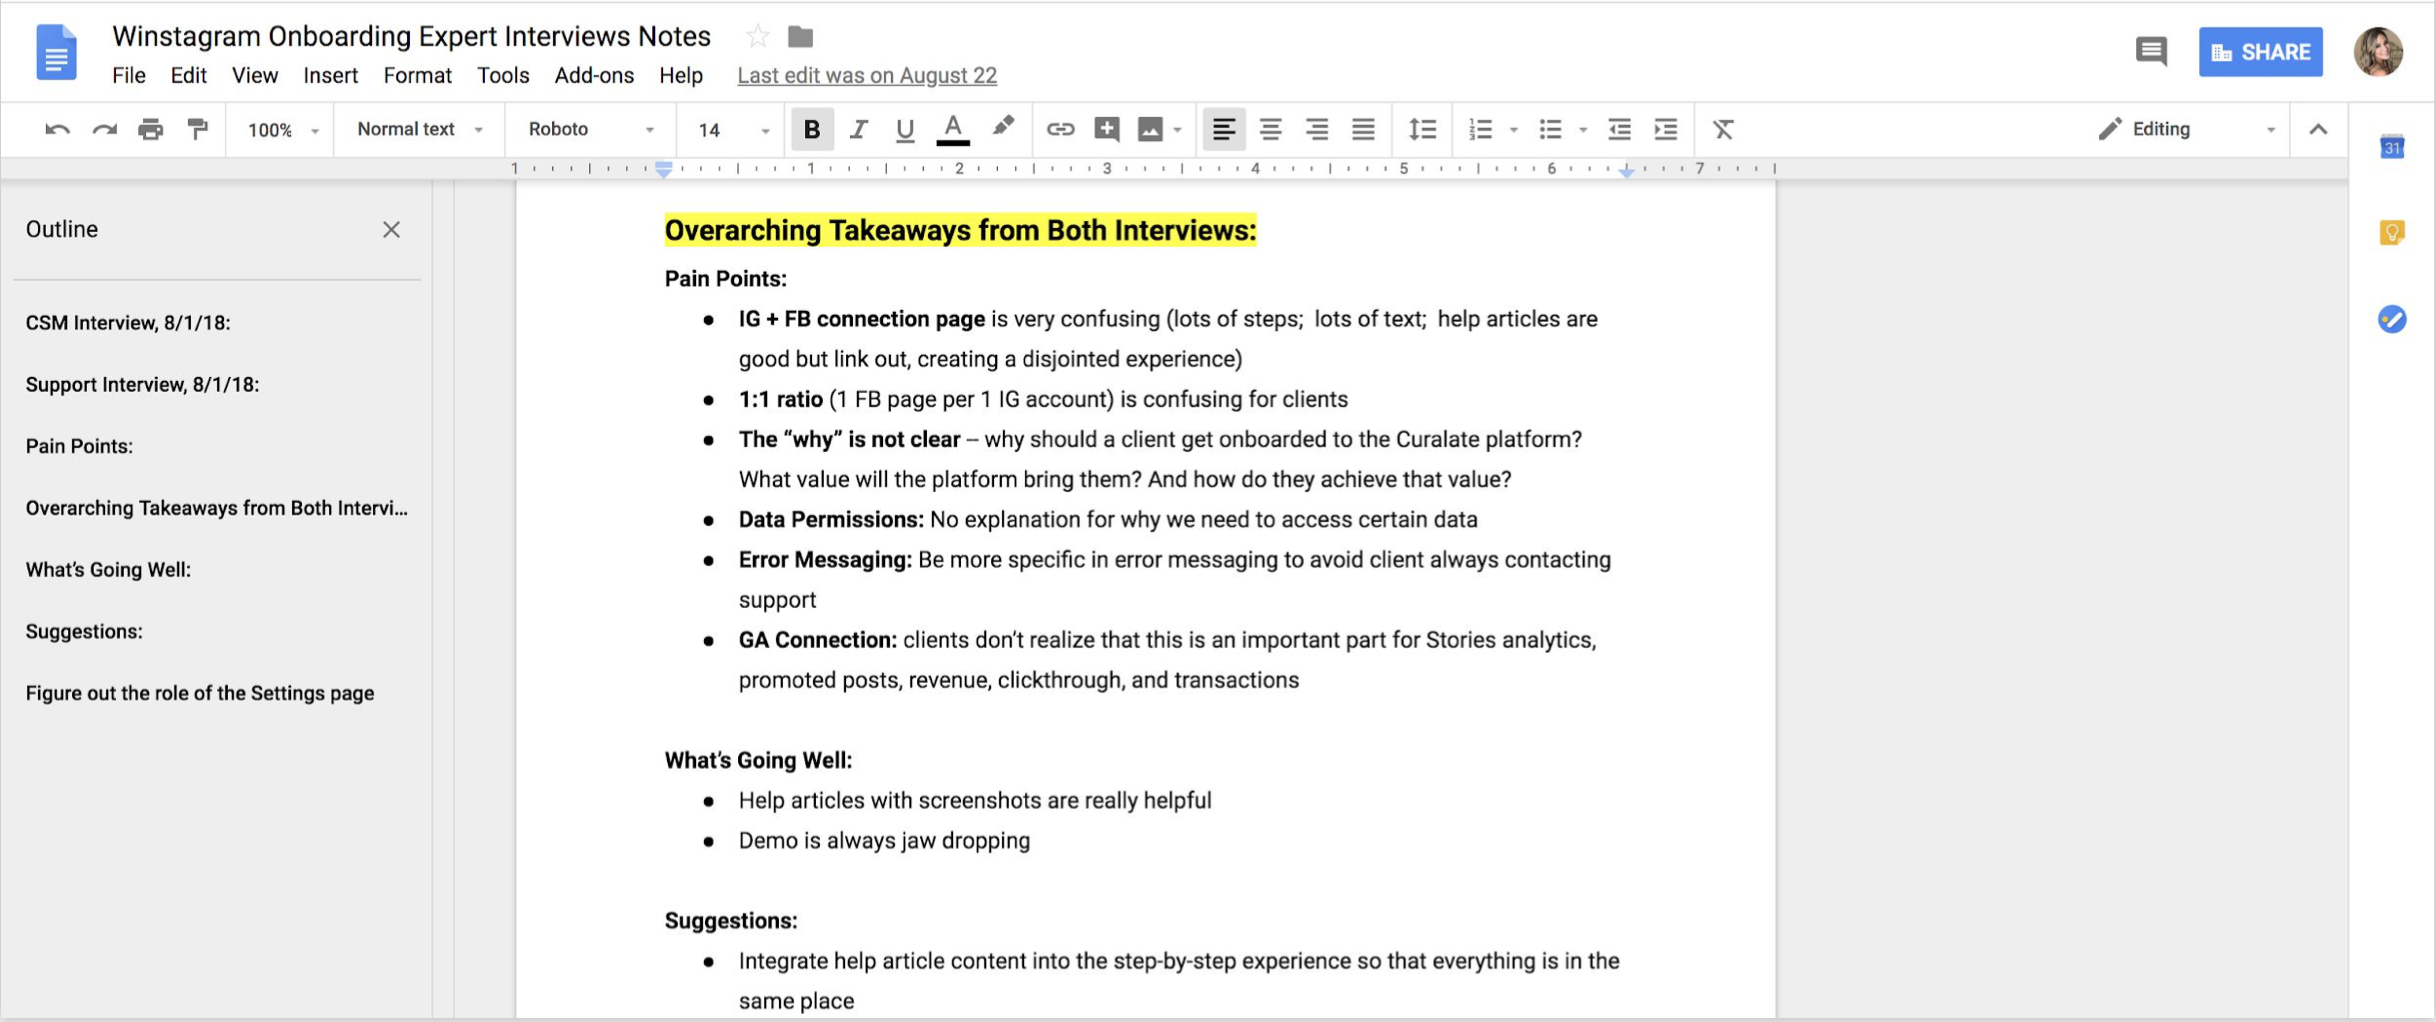Go to Docs home icon
The height and width of the screenshot is (1022, 2436).
point(56,52)
